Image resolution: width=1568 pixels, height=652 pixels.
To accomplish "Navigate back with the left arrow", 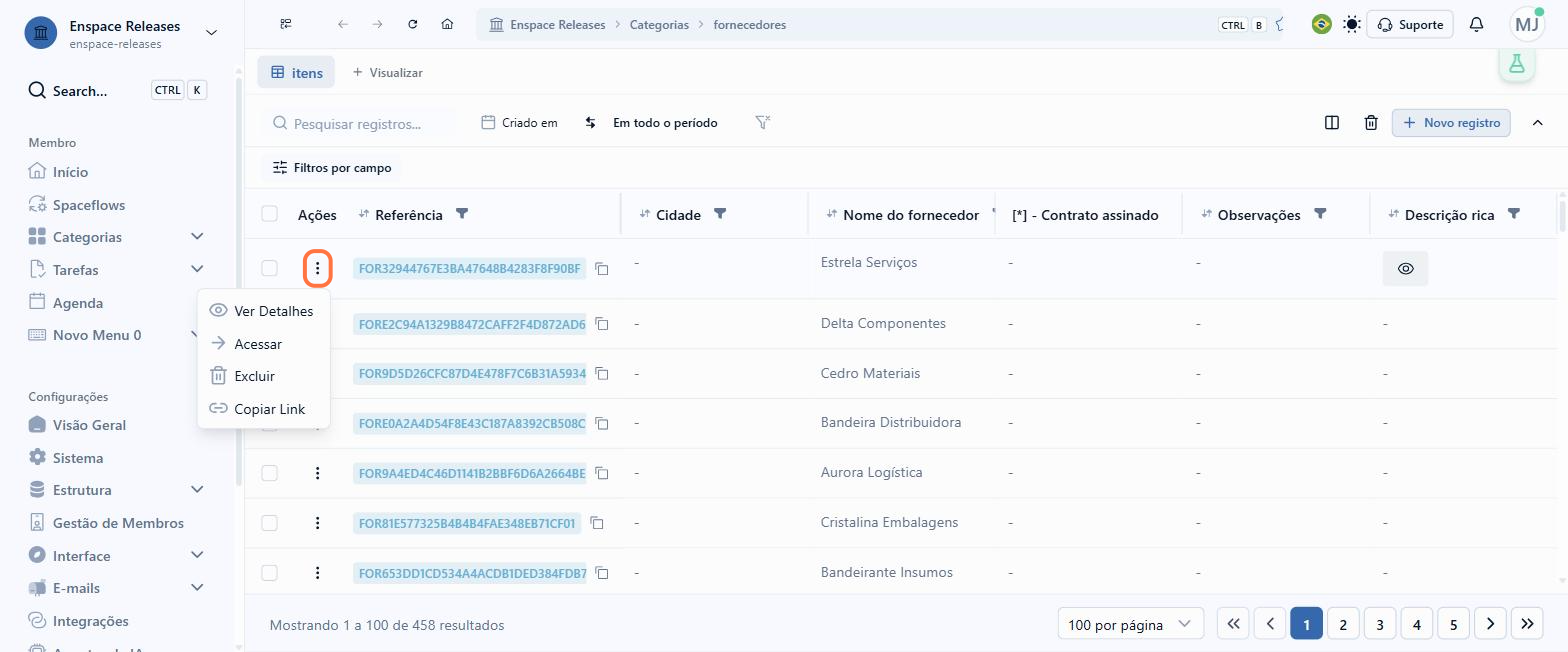I will pyautogui.click(x=343, y=24).
